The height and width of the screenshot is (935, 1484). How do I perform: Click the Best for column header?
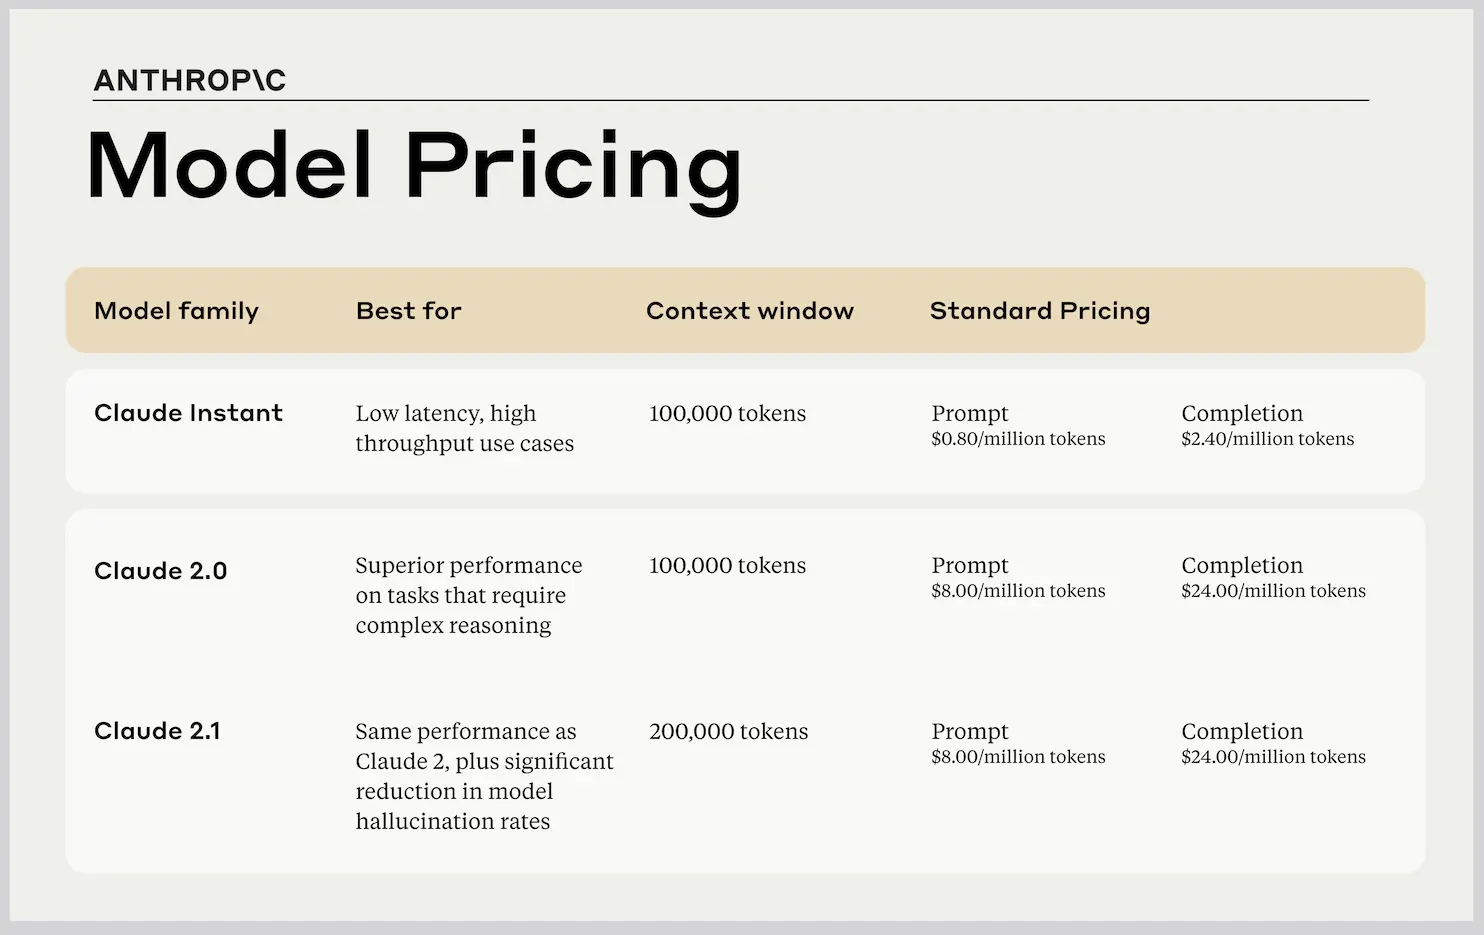(408, 311)
